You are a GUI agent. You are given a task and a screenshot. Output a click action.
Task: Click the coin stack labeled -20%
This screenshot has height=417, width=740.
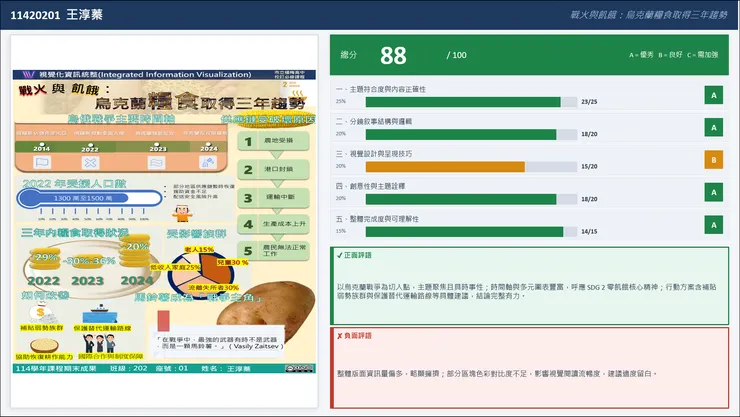coord(135,250)
